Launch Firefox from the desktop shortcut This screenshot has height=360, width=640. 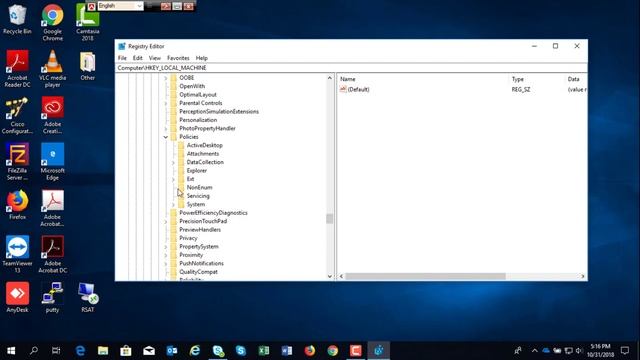tap(17, 205)
